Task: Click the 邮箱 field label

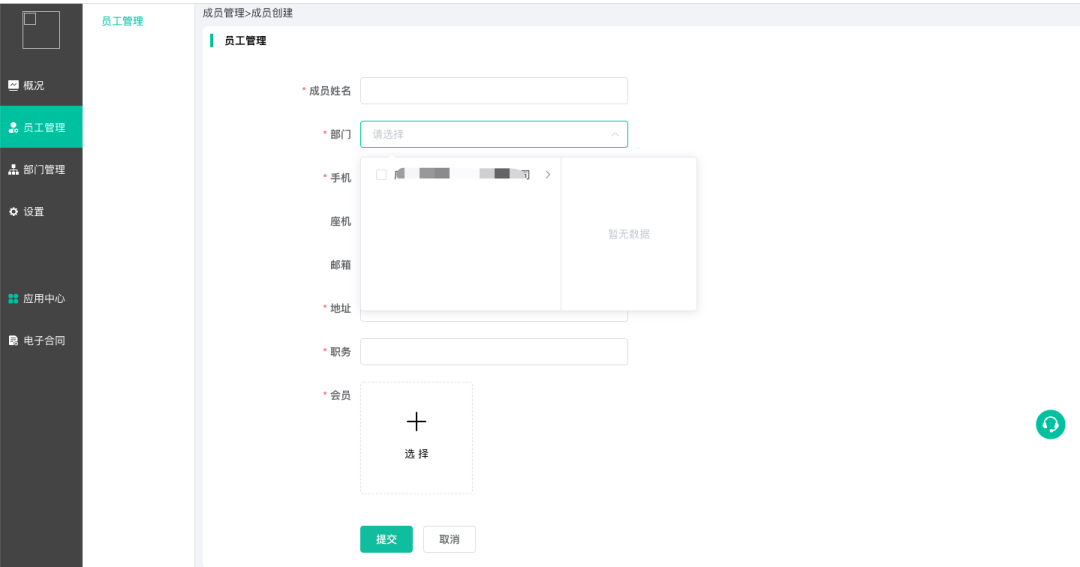Action: (x=340, y=265)
